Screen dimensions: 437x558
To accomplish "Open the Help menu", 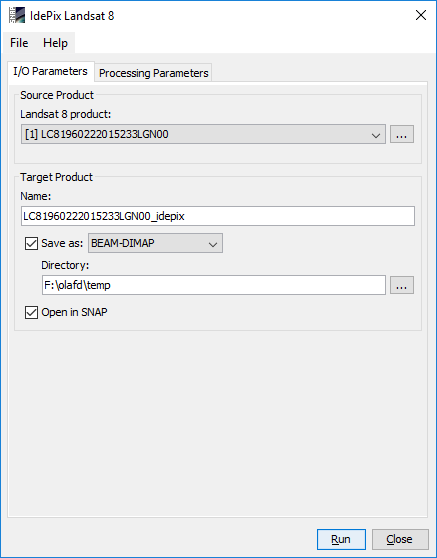I will tap(55, 43).
